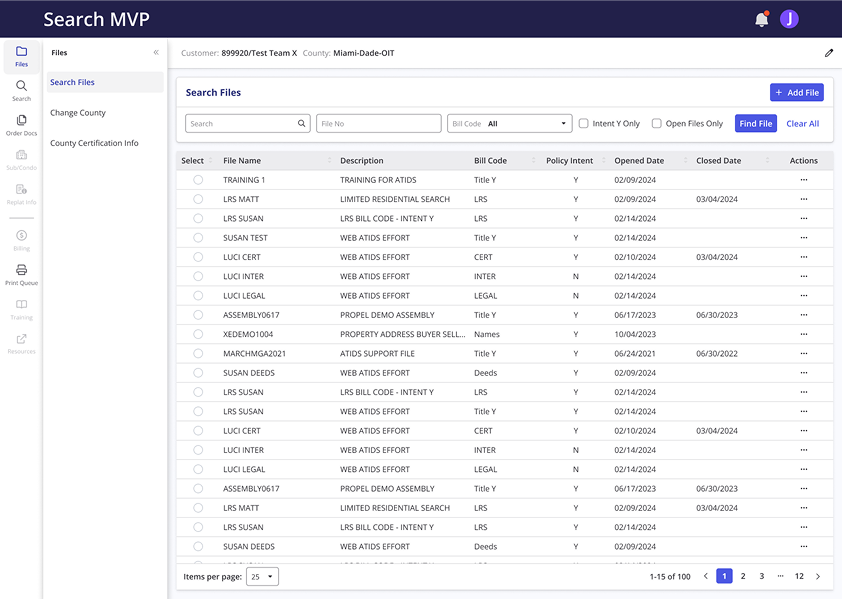The image size is (842, 600).
Task: Focus the Search text field
Action: (248, 124)
